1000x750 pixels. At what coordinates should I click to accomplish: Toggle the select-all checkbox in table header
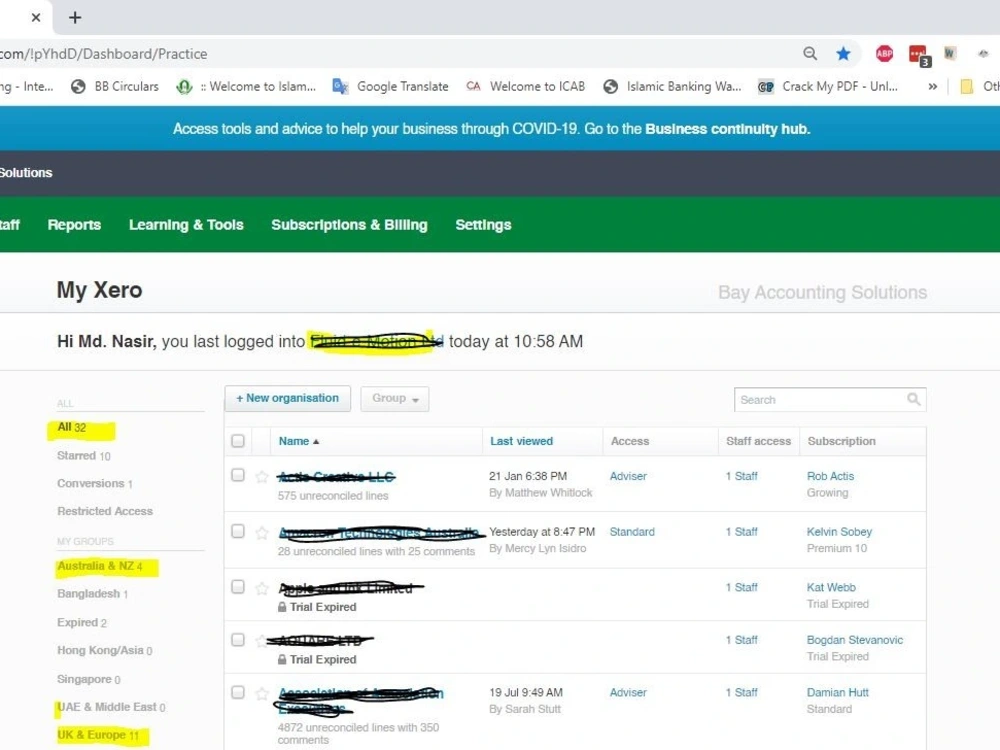point(238,441)
